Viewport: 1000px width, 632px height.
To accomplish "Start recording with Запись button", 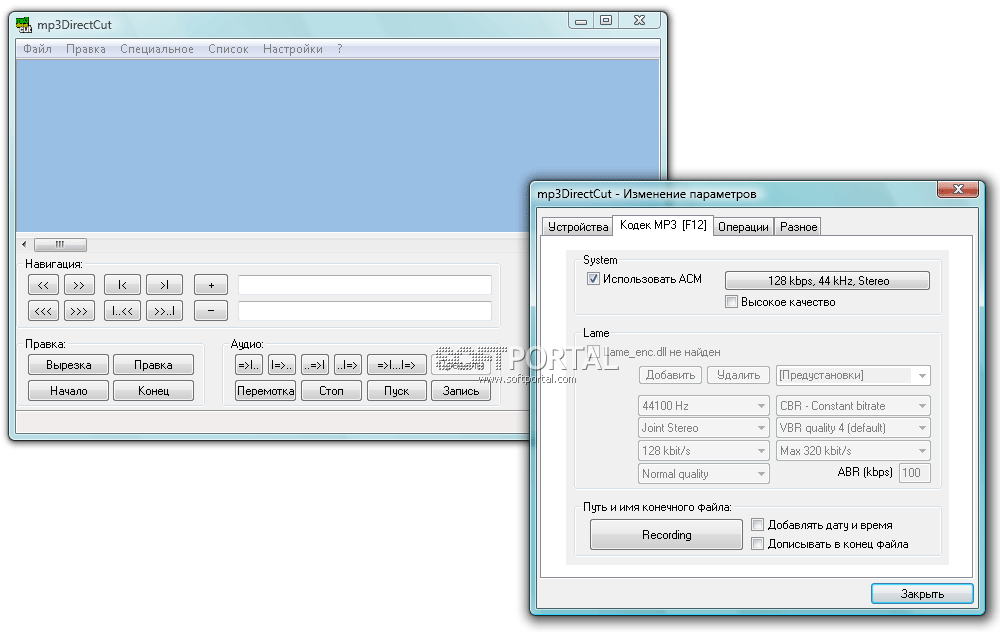I will pyautogui.click(x=460, y=390).
